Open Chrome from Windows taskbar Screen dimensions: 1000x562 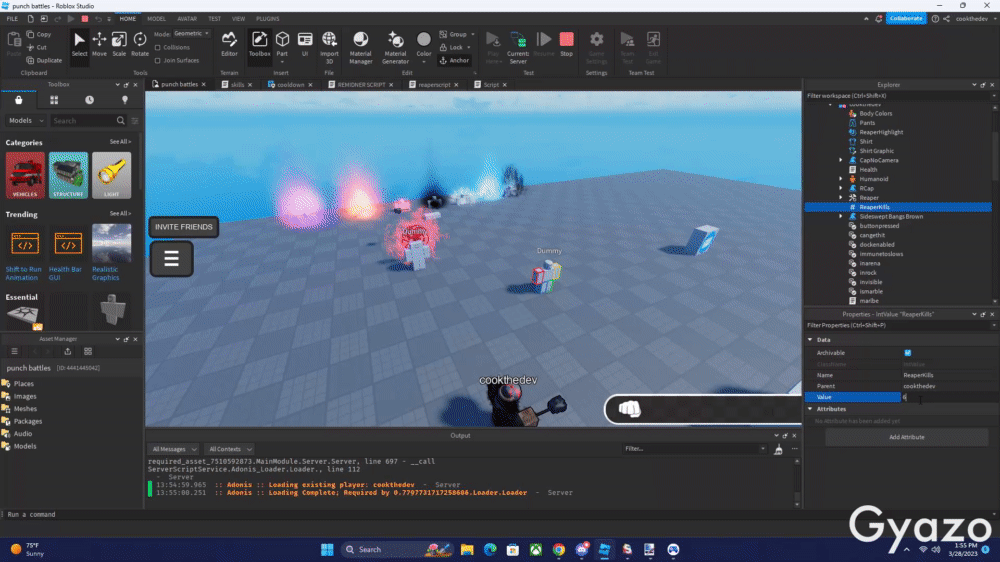559,549
